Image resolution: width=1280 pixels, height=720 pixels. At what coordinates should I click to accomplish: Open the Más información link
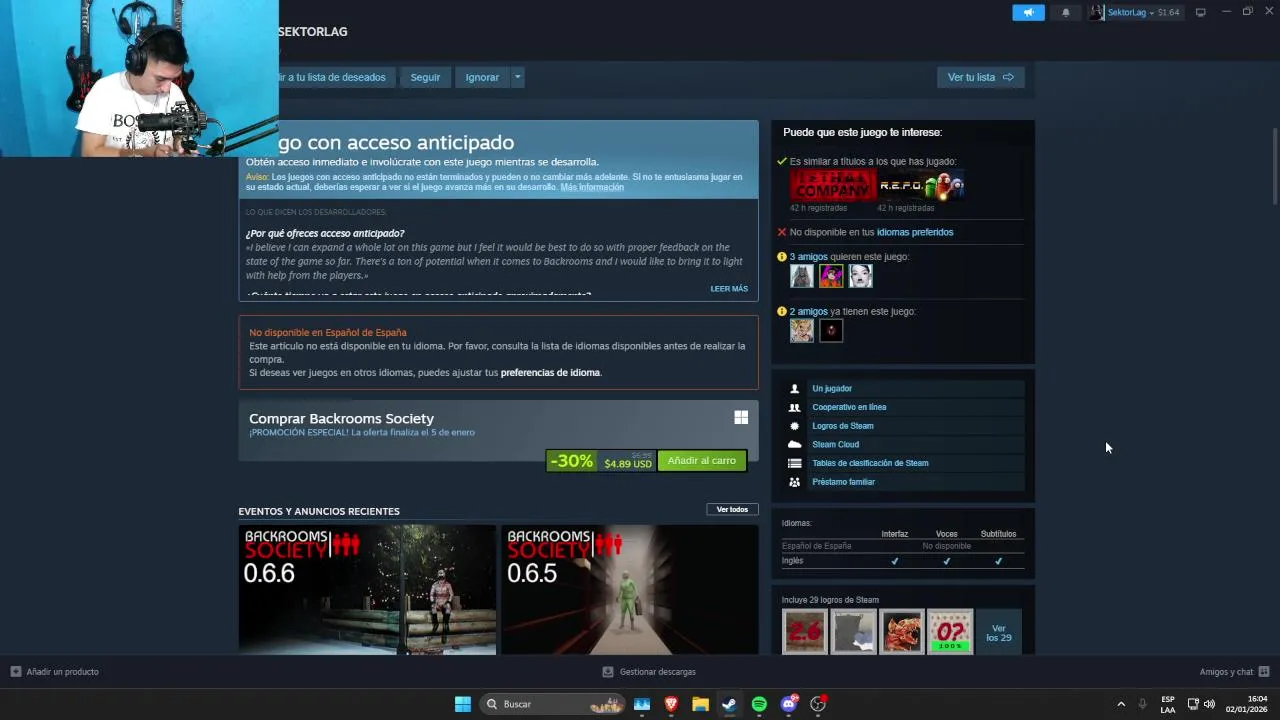pos(592,188)
